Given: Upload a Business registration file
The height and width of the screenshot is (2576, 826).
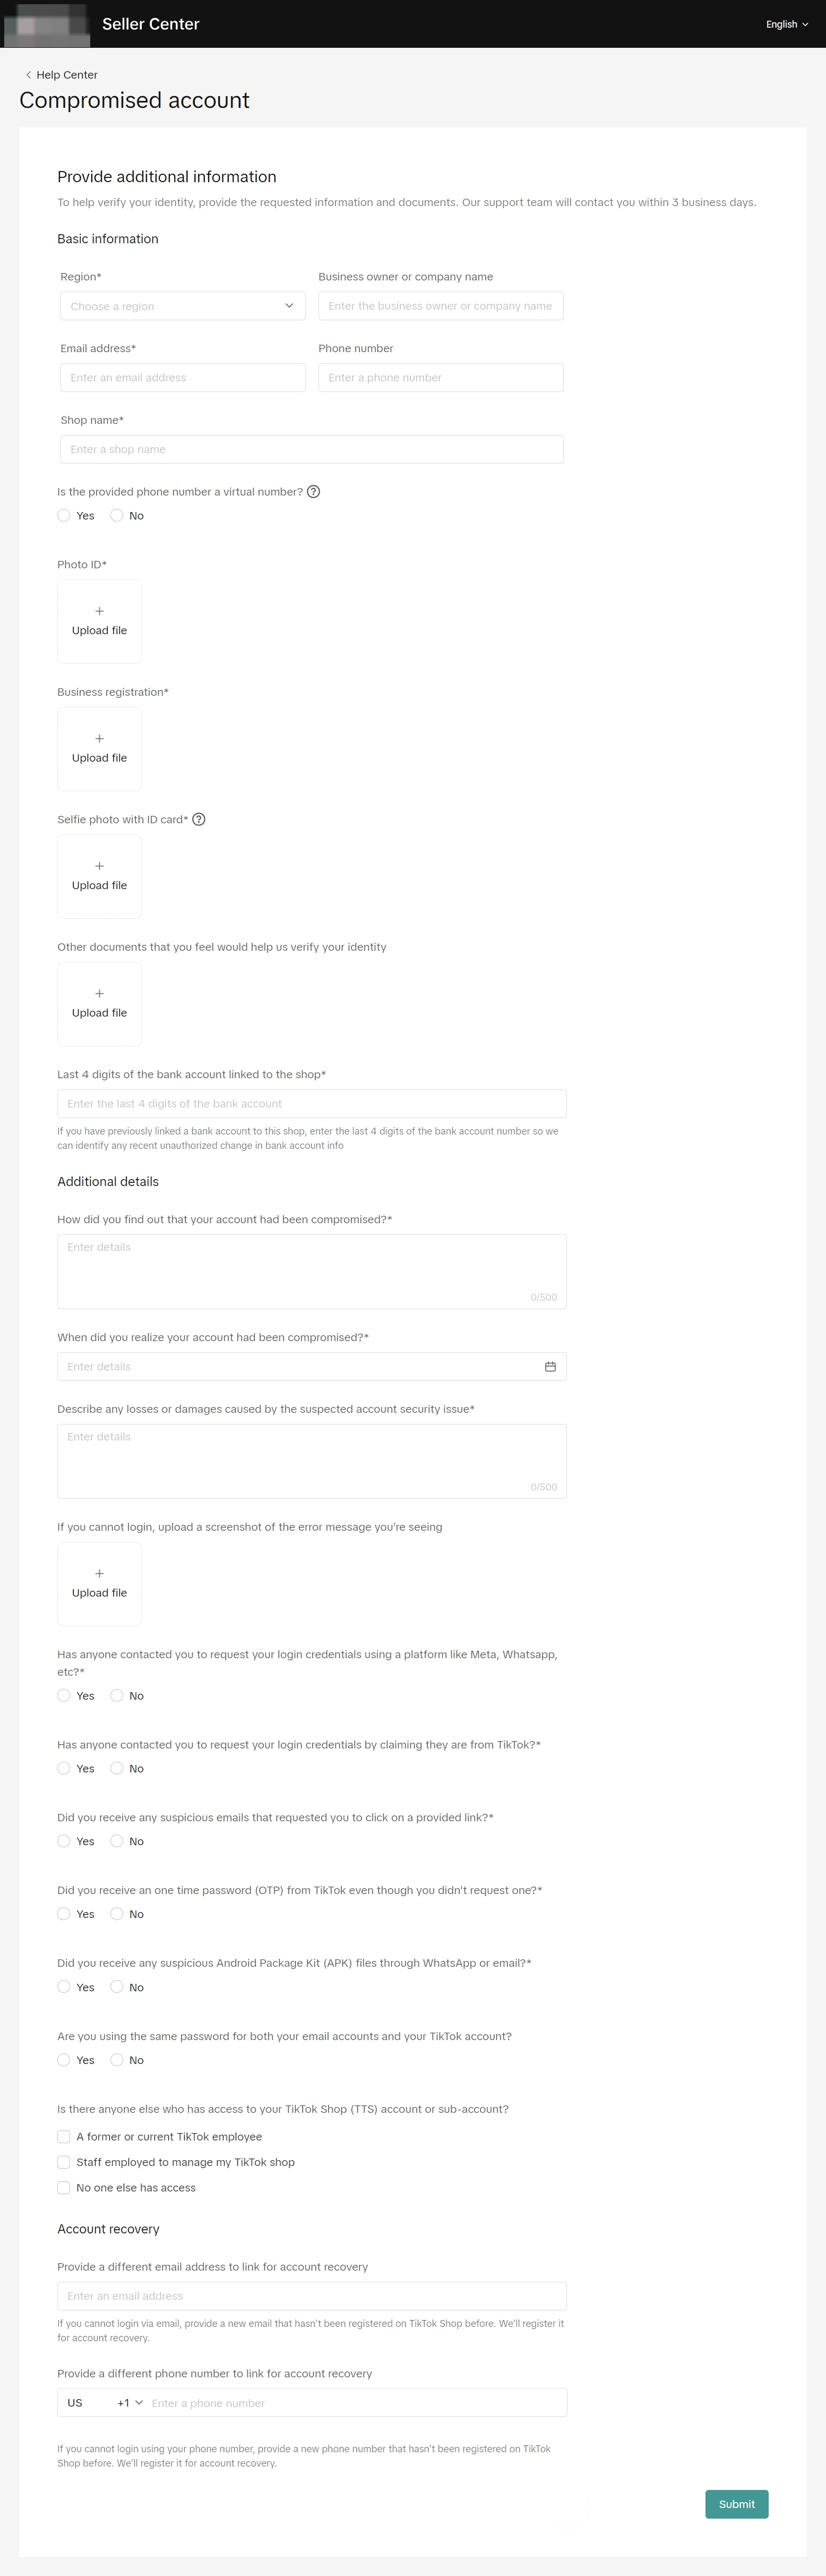Looking at the screenshot, I should [x=99, y=749].
